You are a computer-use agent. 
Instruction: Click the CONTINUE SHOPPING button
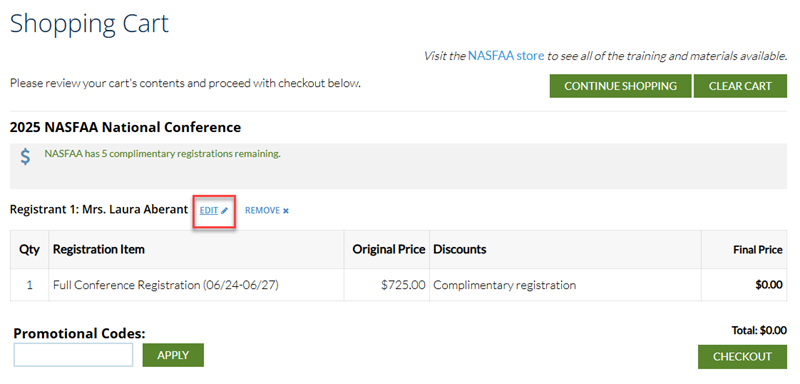(x=620, y=86)
